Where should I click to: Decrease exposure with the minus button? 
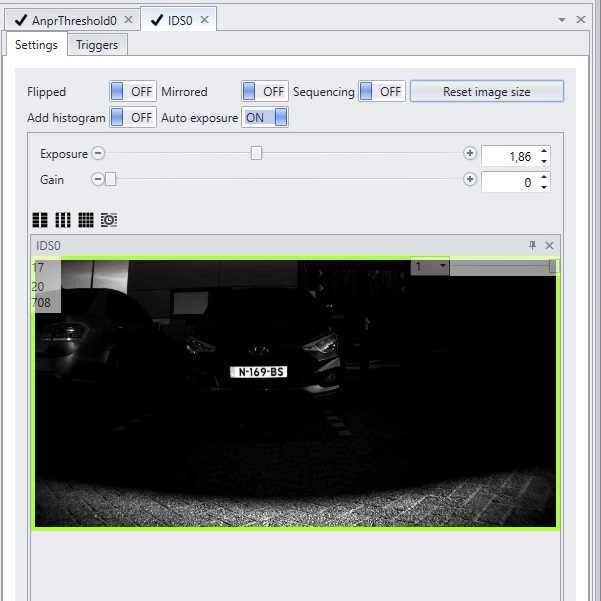tap(98, 153)
